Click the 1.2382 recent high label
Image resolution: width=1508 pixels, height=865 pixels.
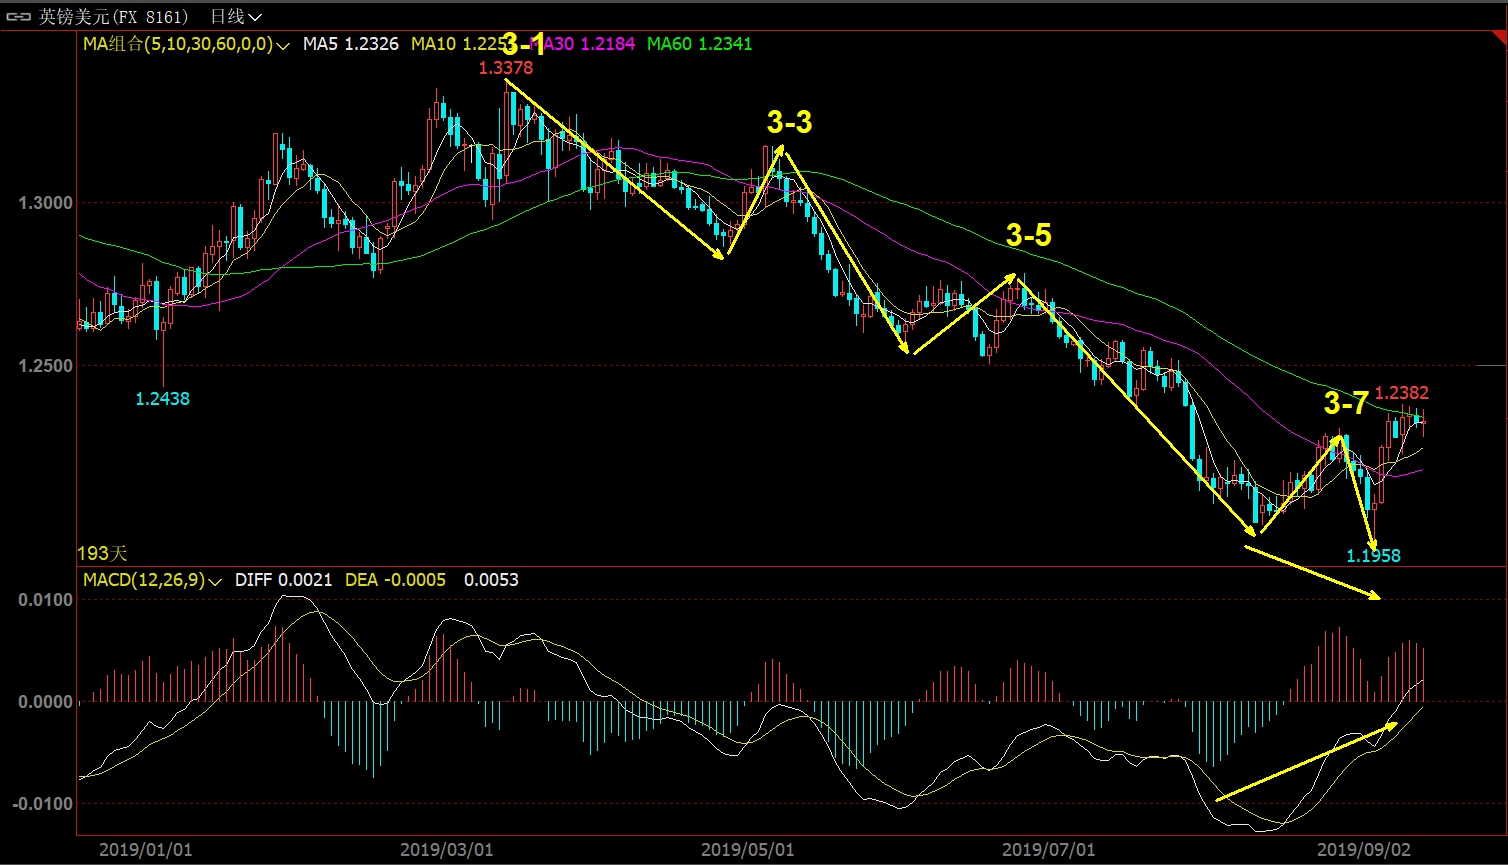(x=1401, y=393)
